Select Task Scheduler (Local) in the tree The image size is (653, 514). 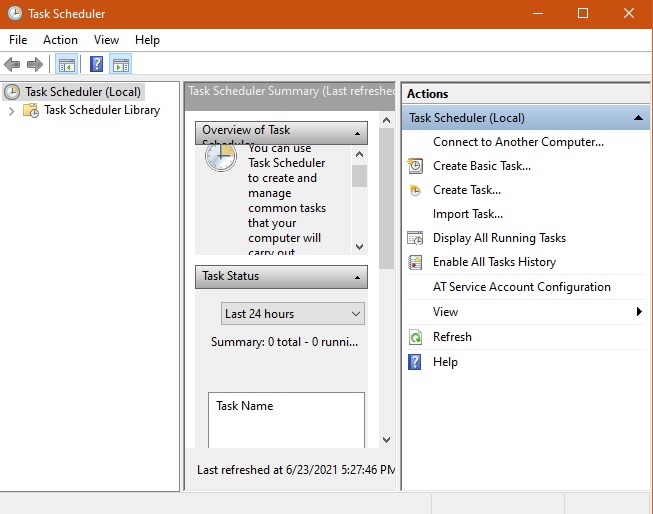point(83,92)
